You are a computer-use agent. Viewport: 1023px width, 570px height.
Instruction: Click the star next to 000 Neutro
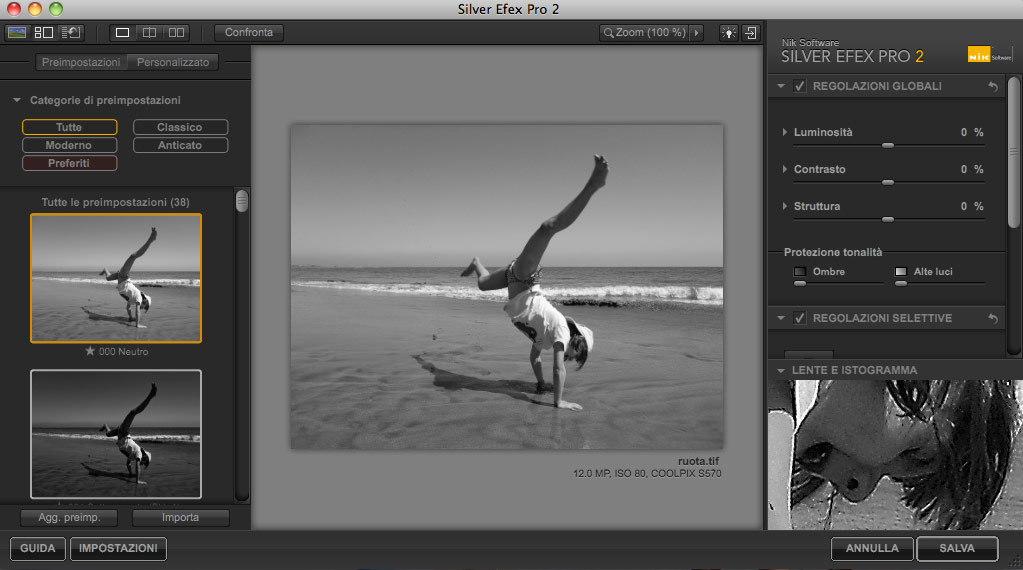pyautogui.click(x=90, y=351)
